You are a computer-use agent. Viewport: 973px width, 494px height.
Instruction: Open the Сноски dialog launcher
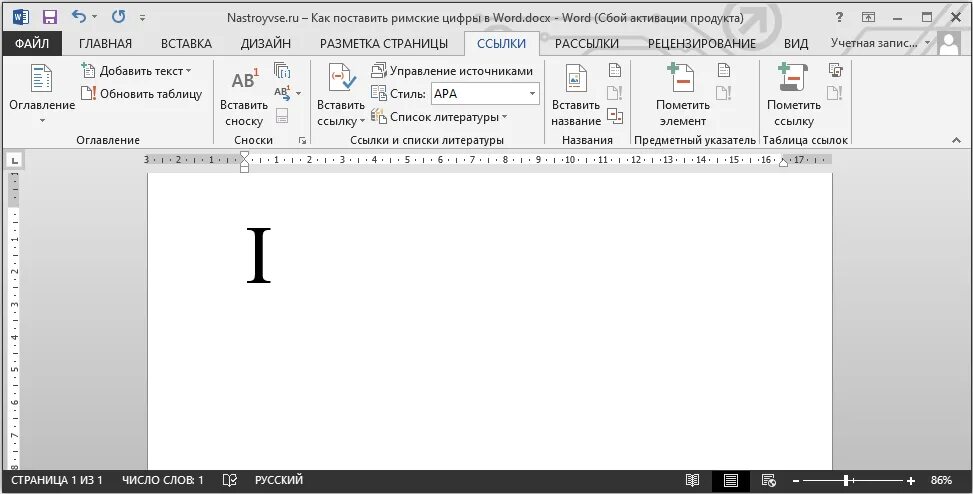point(302,141)
